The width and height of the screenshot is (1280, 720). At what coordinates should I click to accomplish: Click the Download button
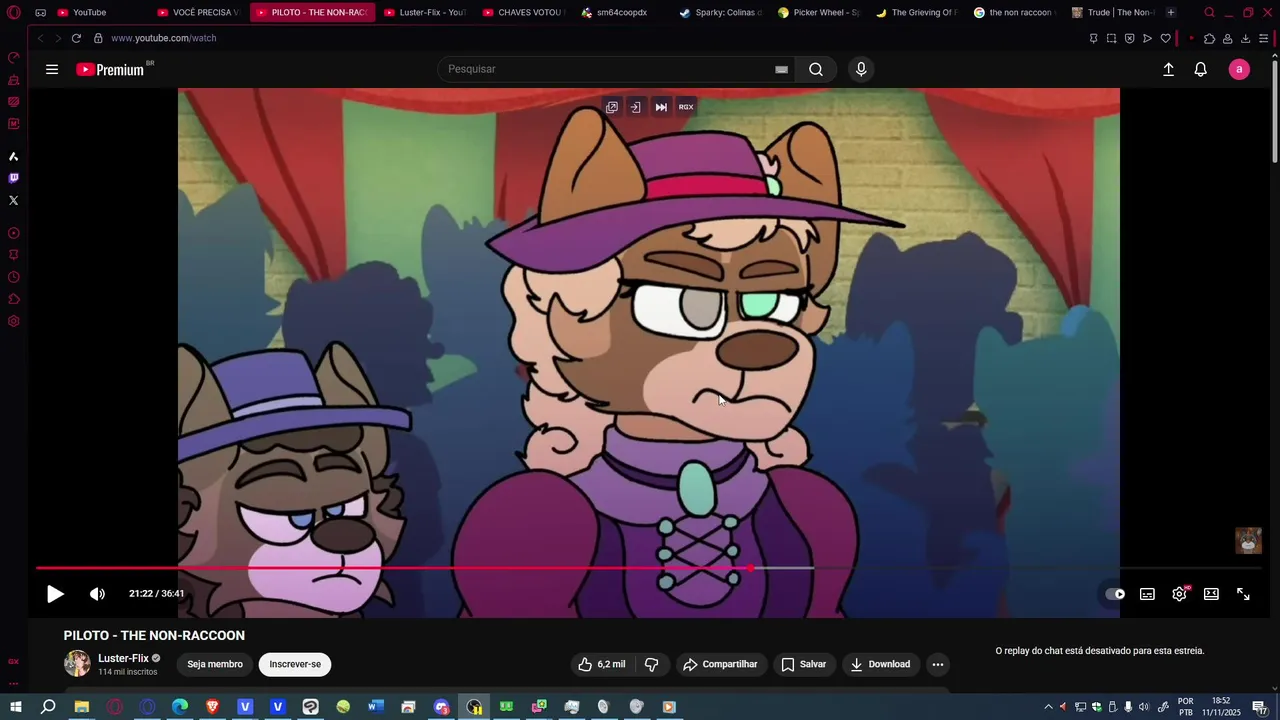pyautogui.click(x=880, y=664)
